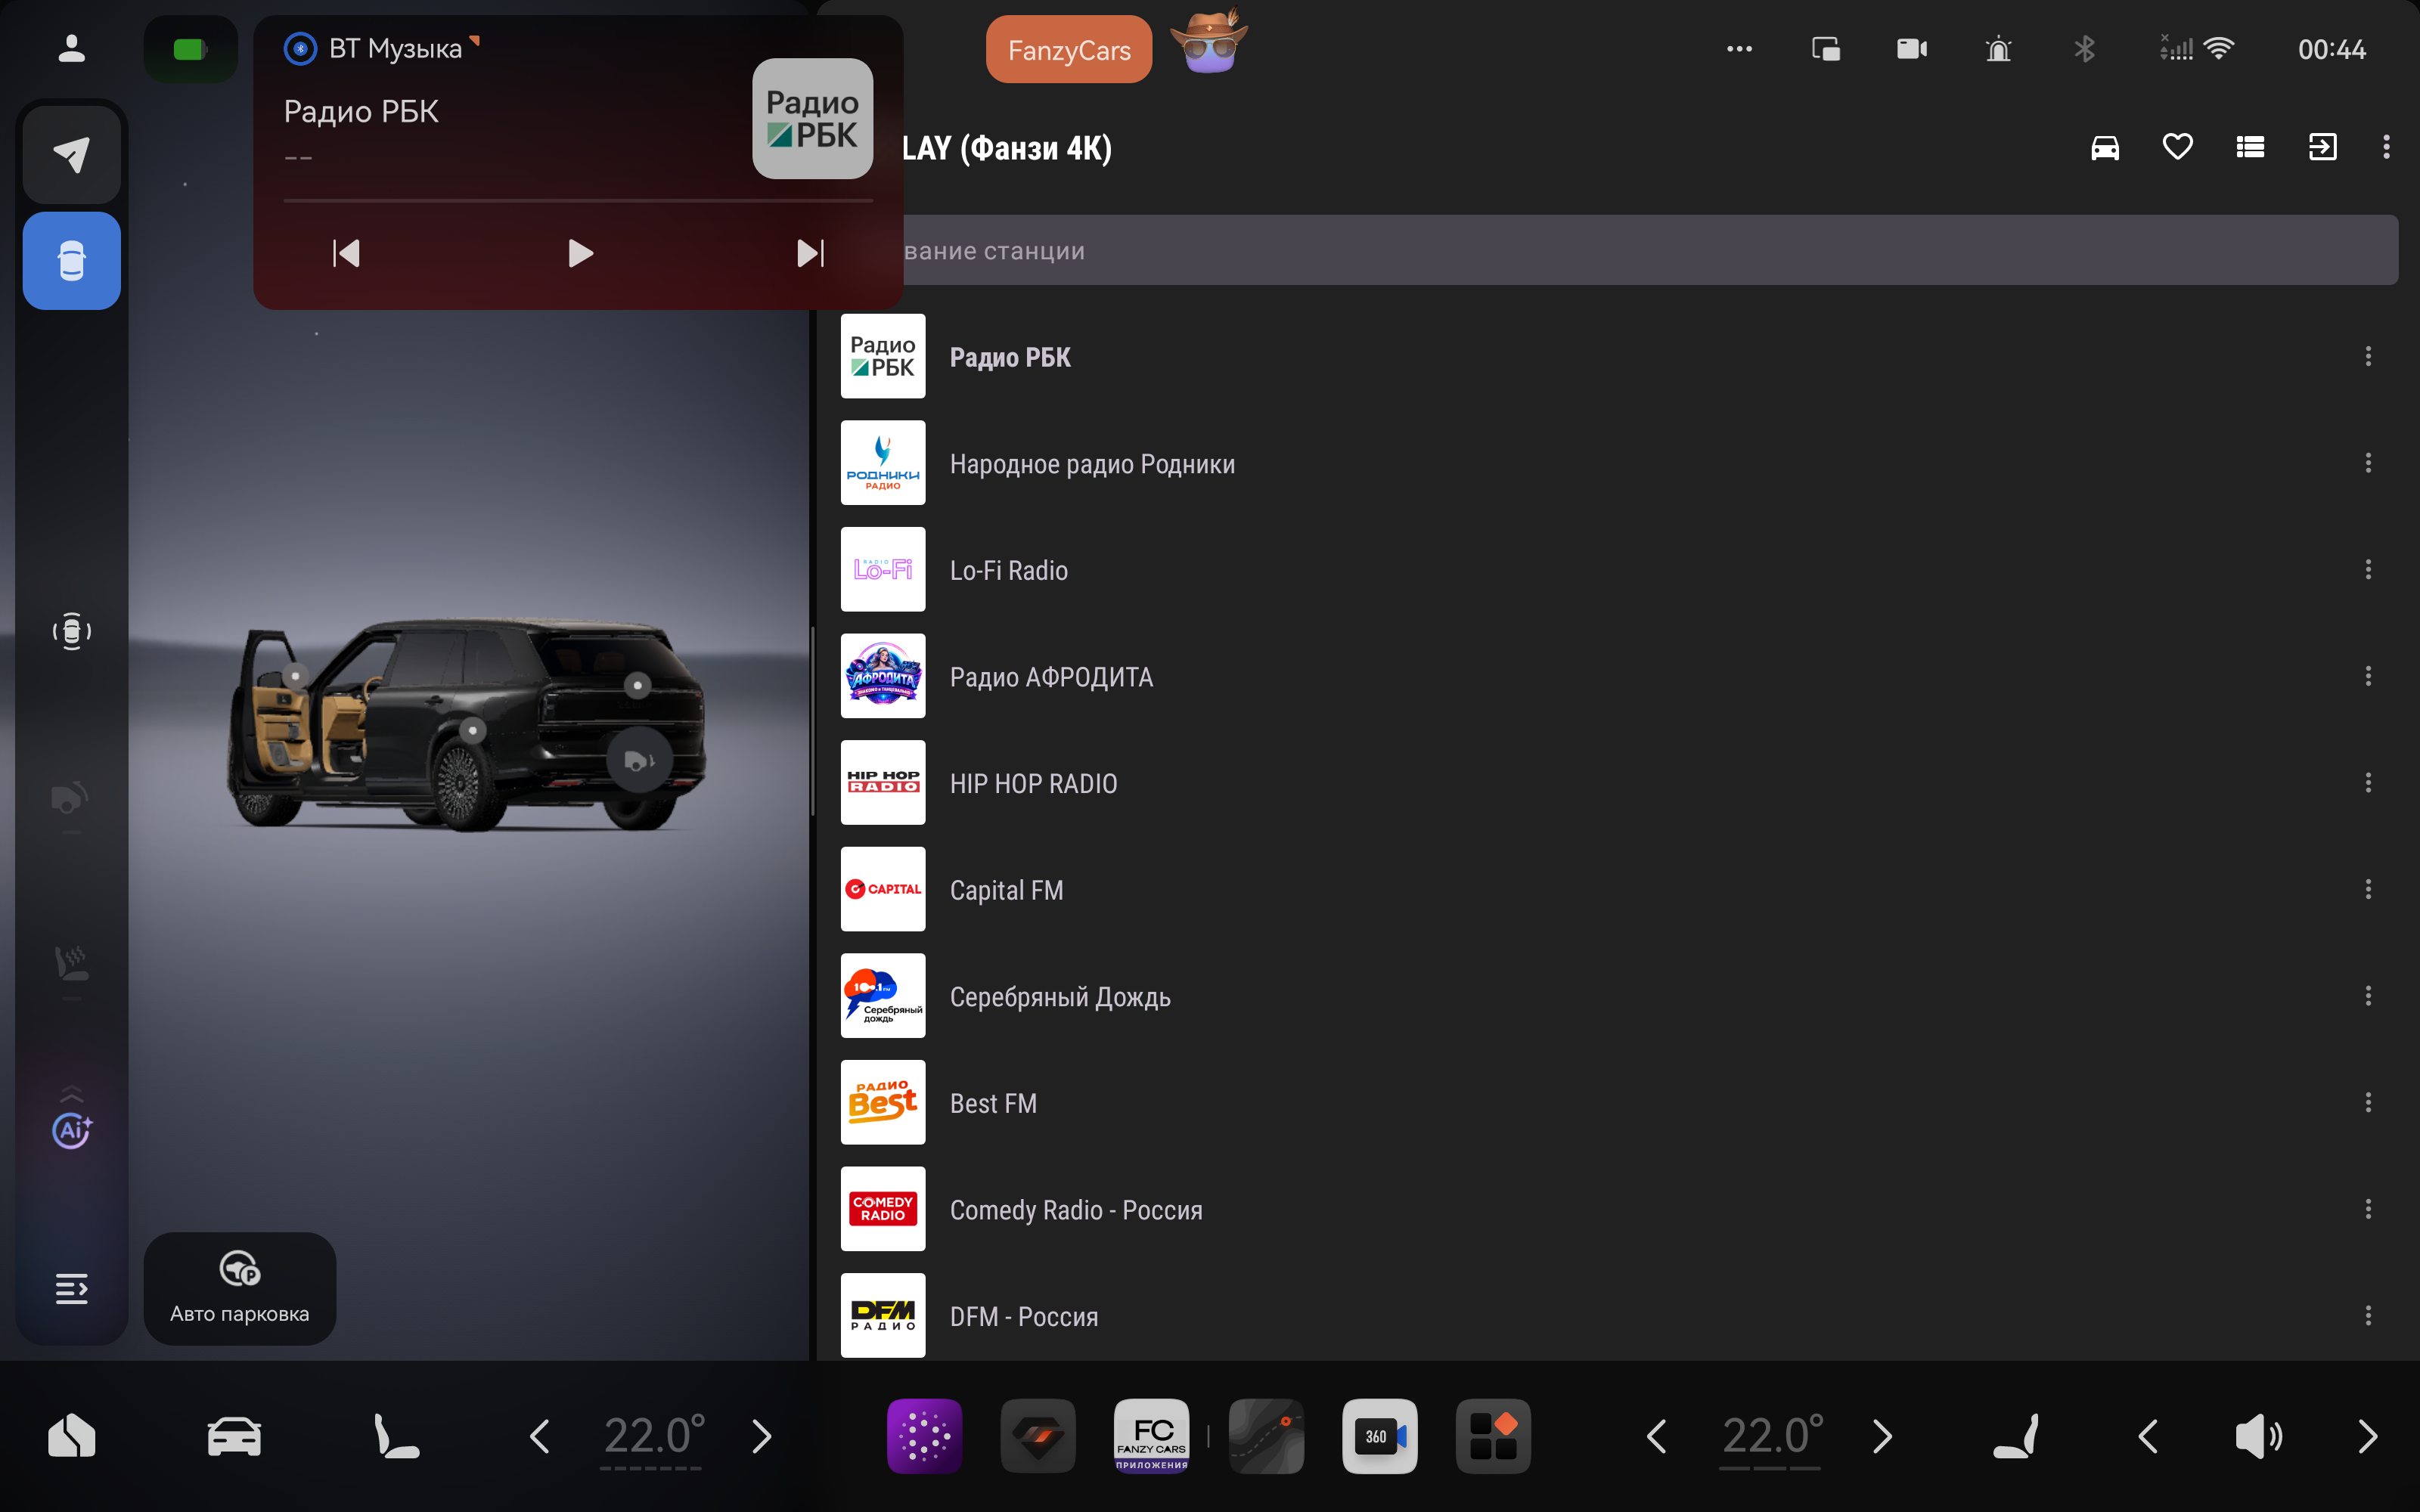
Task: Select the Радио РБК station
Action: 1618,357
